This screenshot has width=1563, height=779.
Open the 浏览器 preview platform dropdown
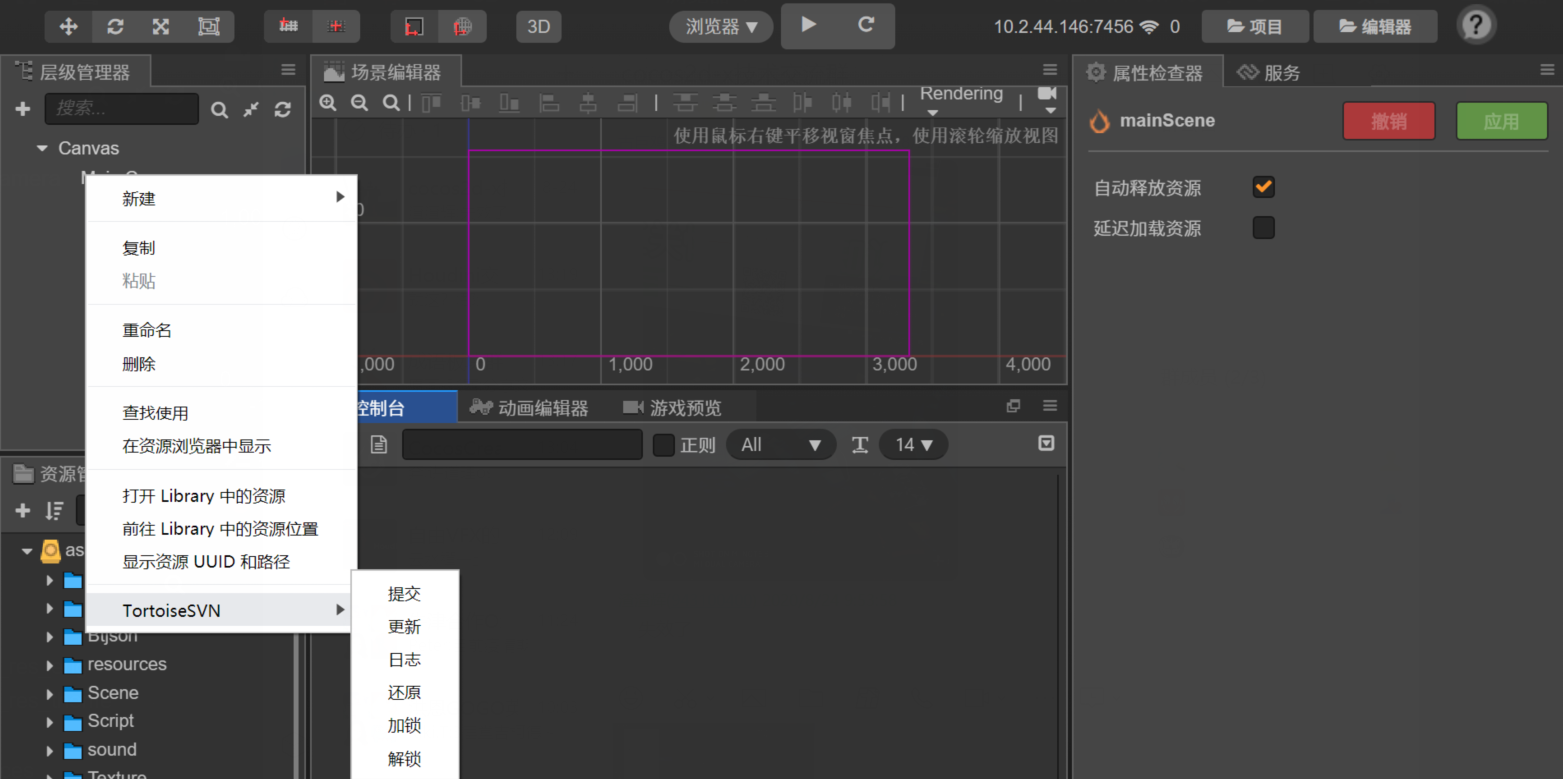[x=721, y=27]
